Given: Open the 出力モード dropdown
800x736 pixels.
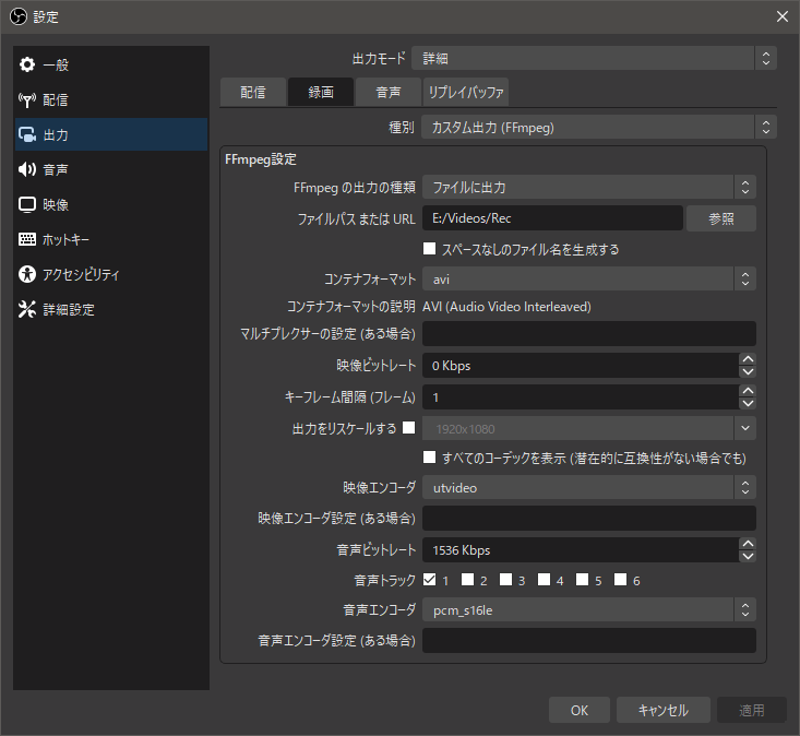Looking at the screenshot, I should click(x=595, y=59).
